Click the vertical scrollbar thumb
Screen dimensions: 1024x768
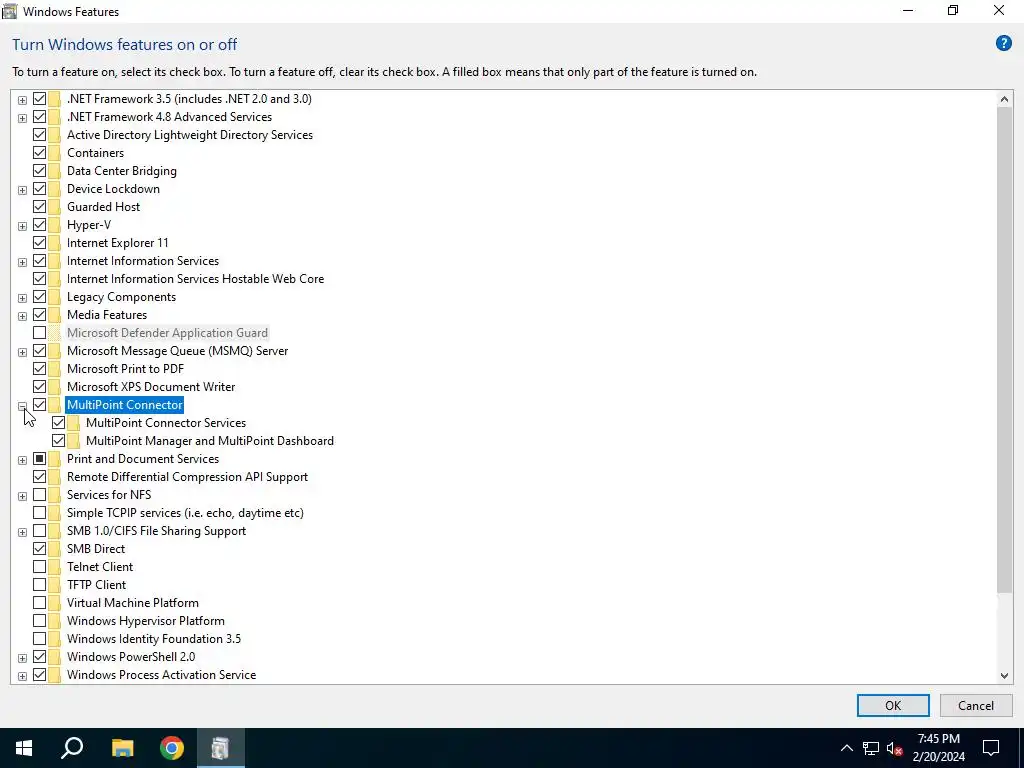click(1004, 351)
